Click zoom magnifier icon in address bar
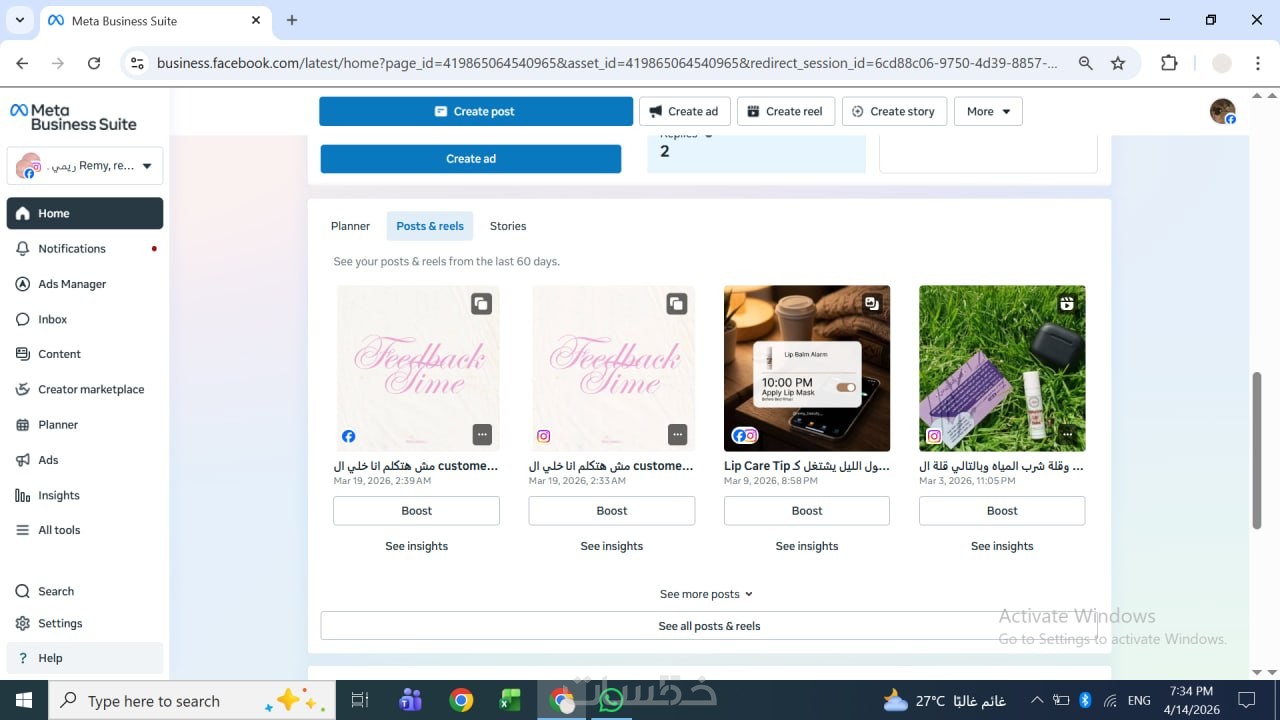Screen dimensions: 1280x720 [x=1086, y=63]
